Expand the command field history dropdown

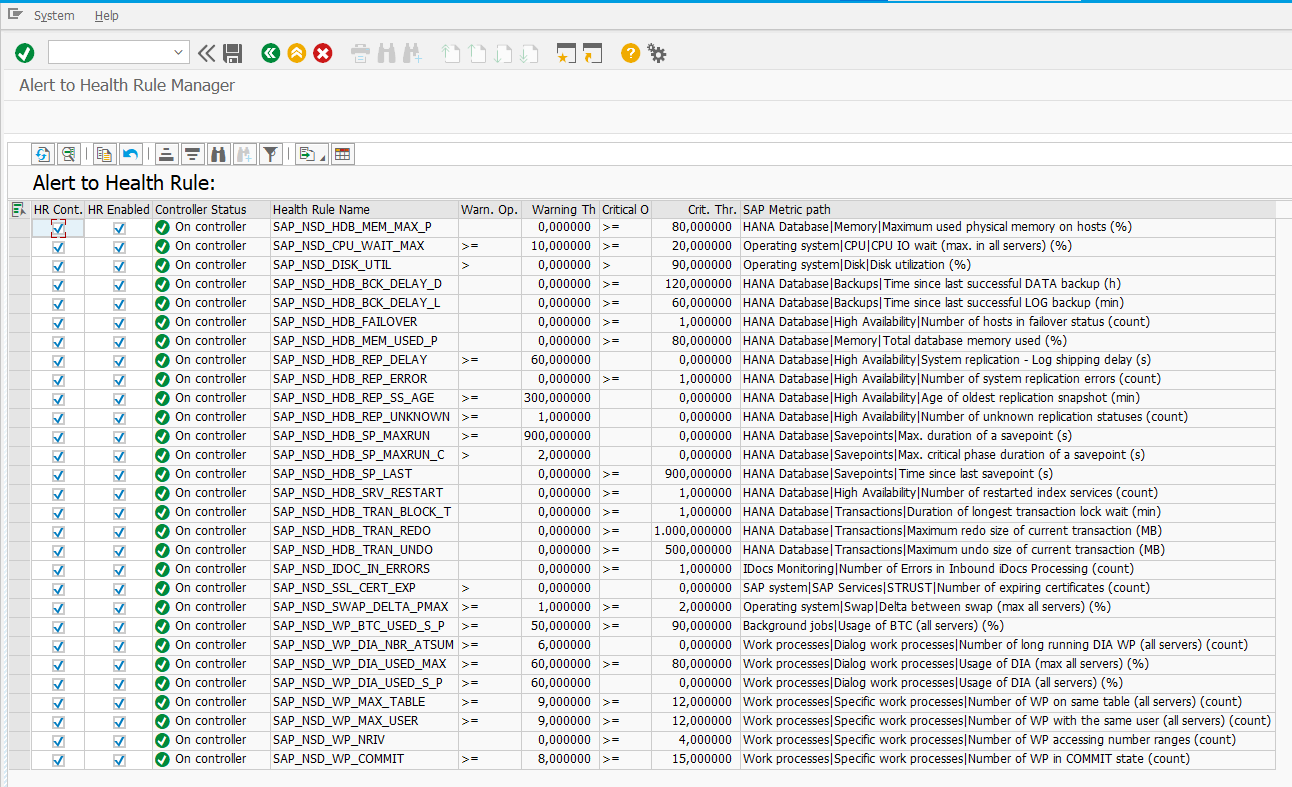179,53
